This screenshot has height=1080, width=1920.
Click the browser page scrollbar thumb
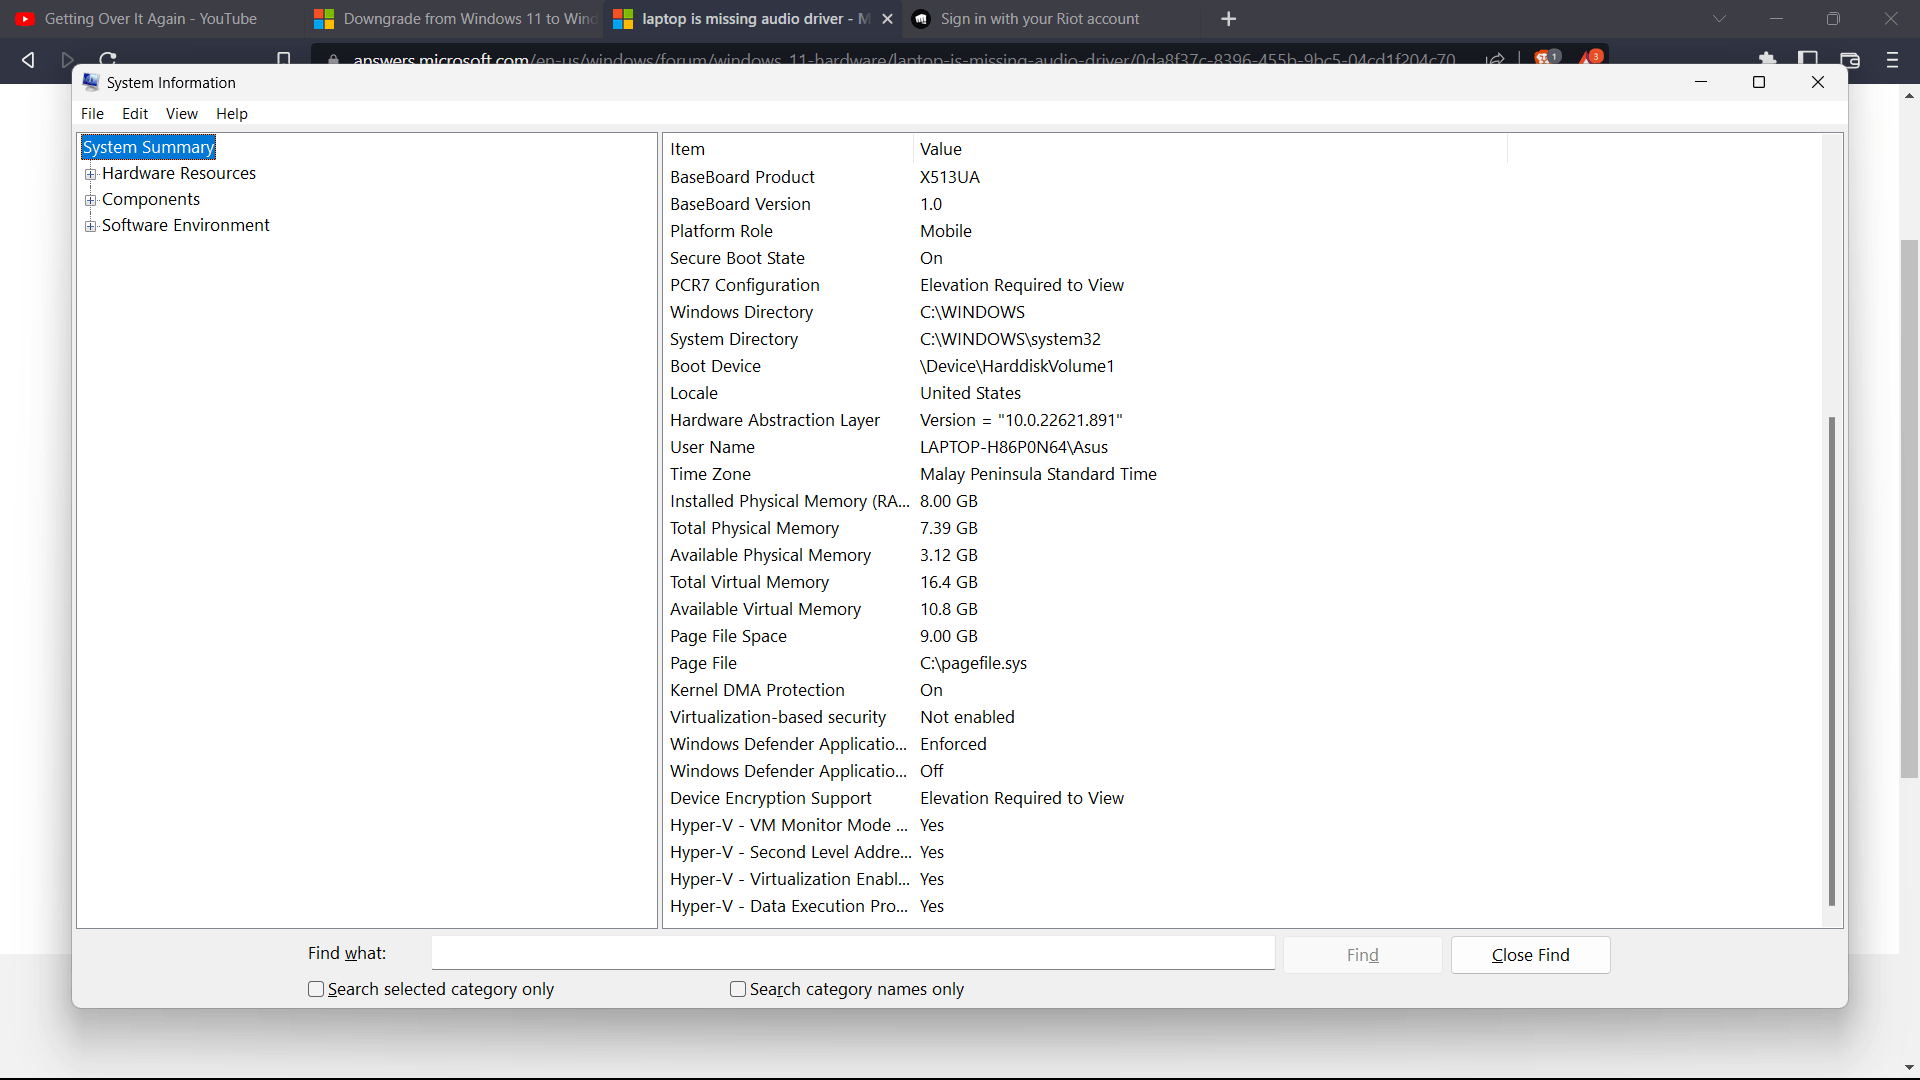[x=1909, y=508]
